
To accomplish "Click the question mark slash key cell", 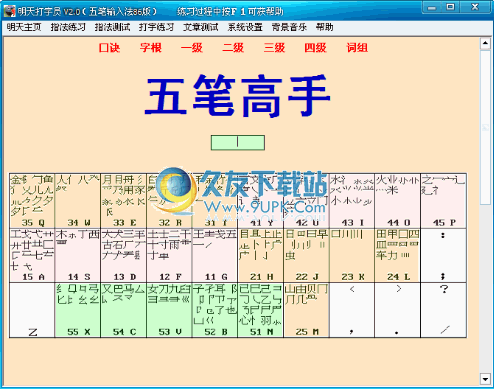I will point(443,310).
